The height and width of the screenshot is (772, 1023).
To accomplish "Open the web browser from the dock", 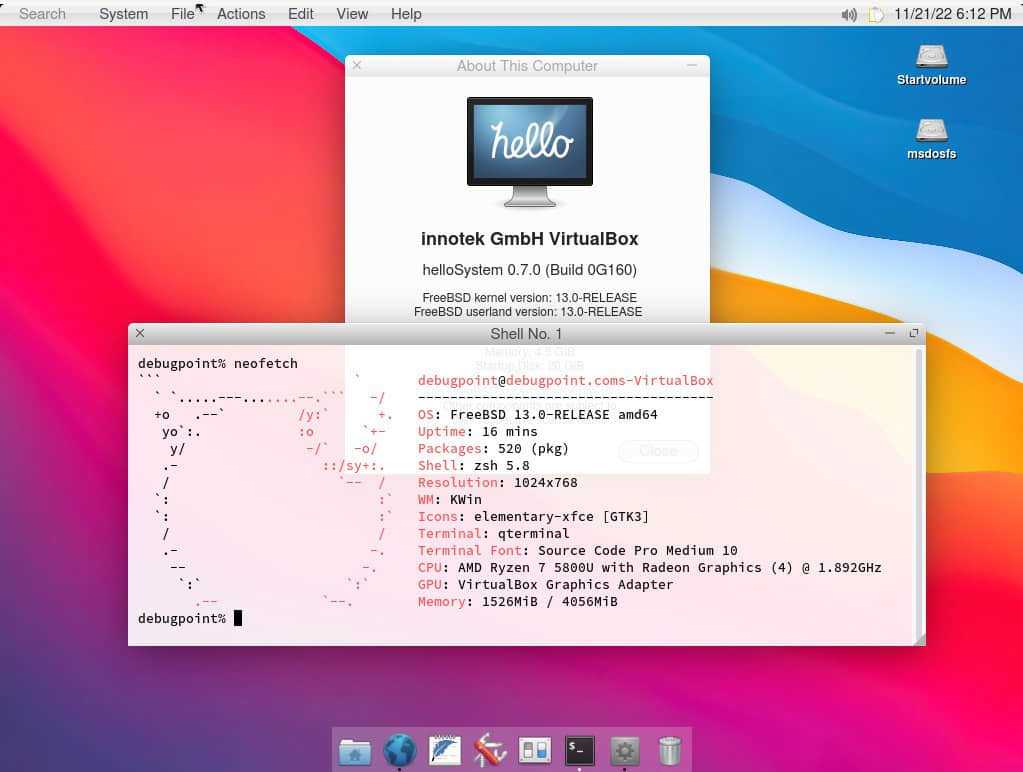I will [x=399, y=750].
